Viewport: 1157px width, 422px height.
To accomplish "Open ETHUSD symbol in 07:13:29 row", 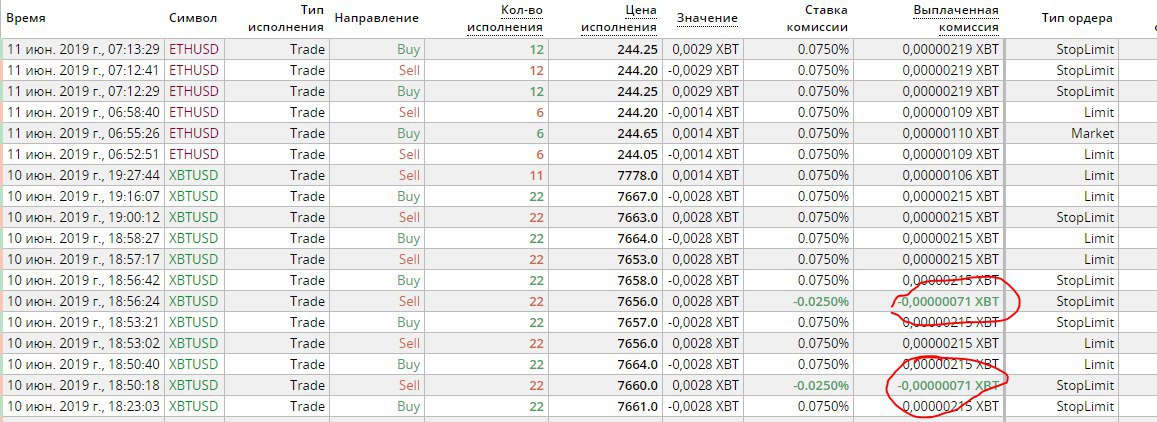I will point(194,49).
